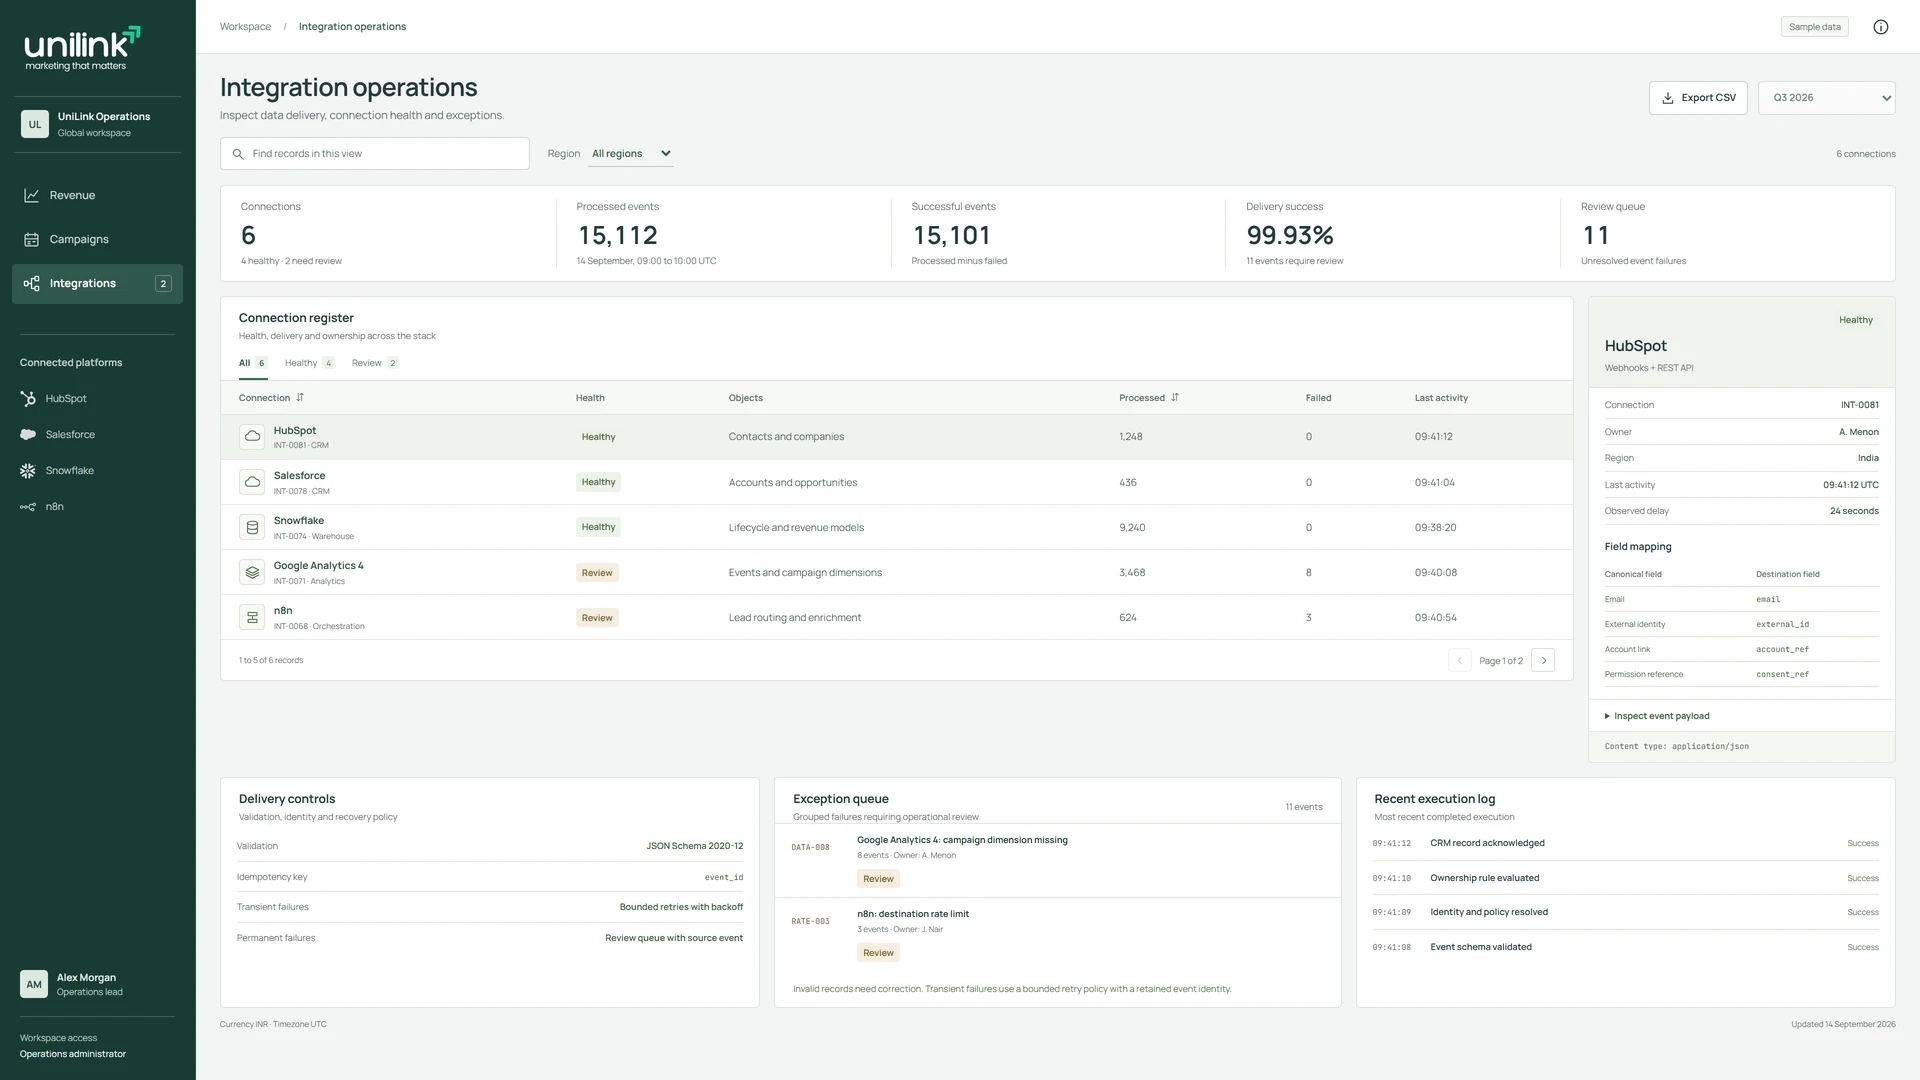Sort by the Connection column arrows
This screenshot has height=1080, width=1920.
[300, 397]
